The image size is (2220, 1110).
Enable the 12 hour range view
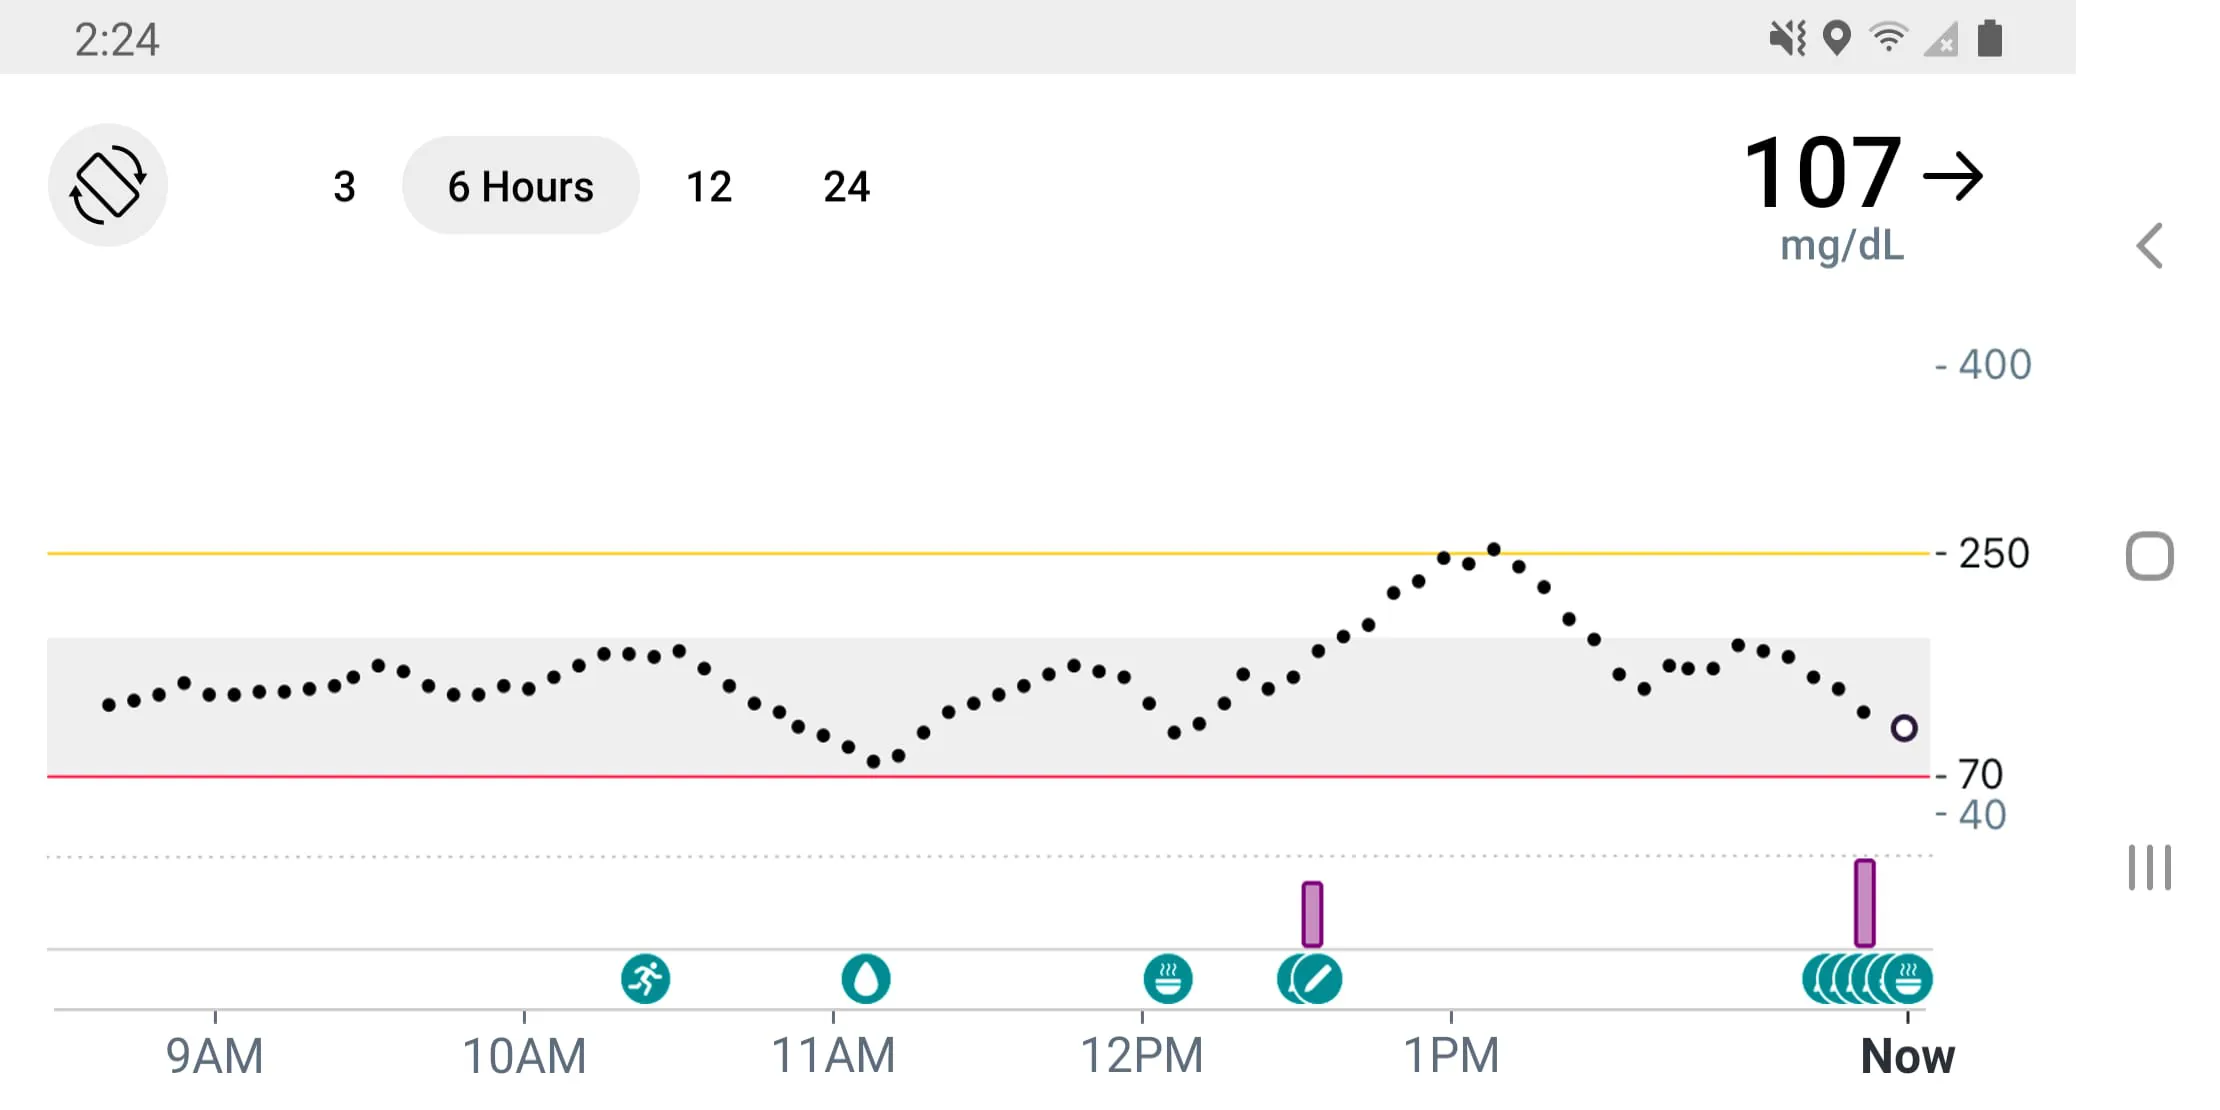(x=709, y=186)
